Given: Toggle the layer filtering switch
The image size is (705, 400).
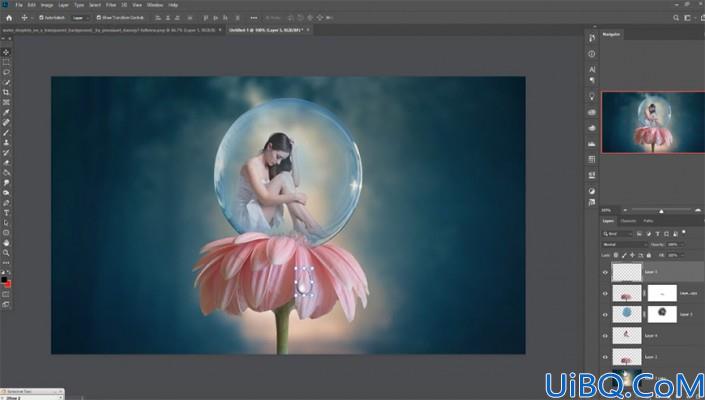Looking at the screenshot, I should (x=684, y=233).
